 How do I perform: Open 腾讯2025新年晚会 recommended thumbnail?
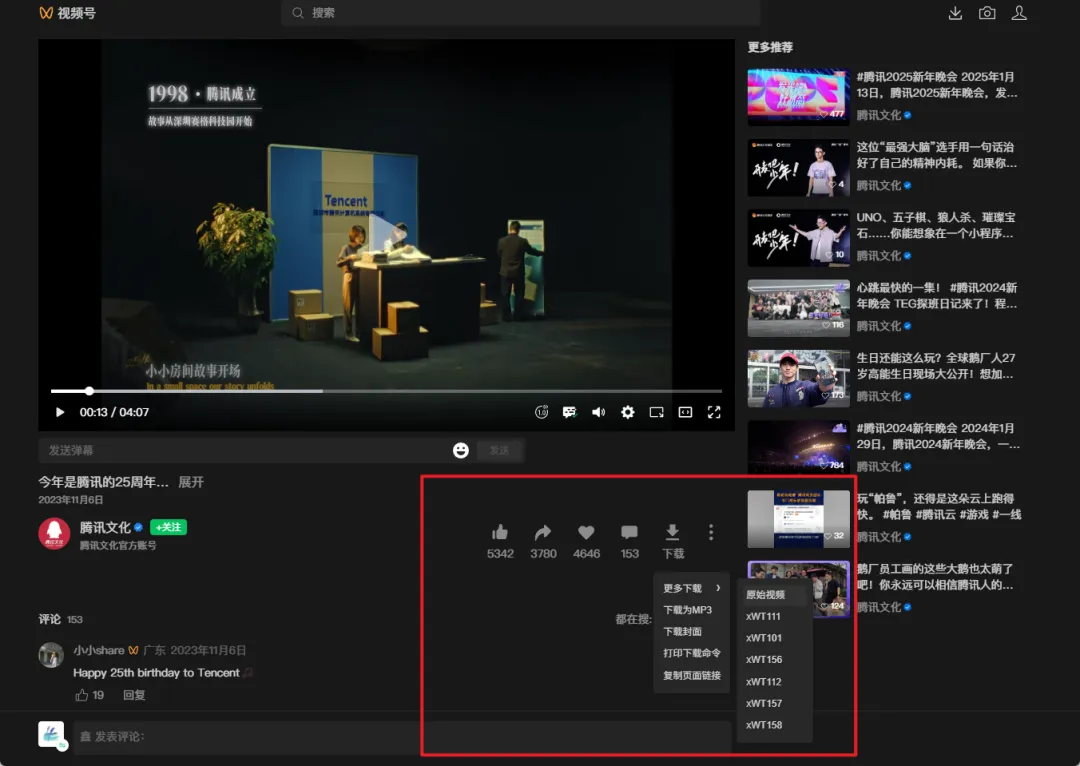point(798,96)
